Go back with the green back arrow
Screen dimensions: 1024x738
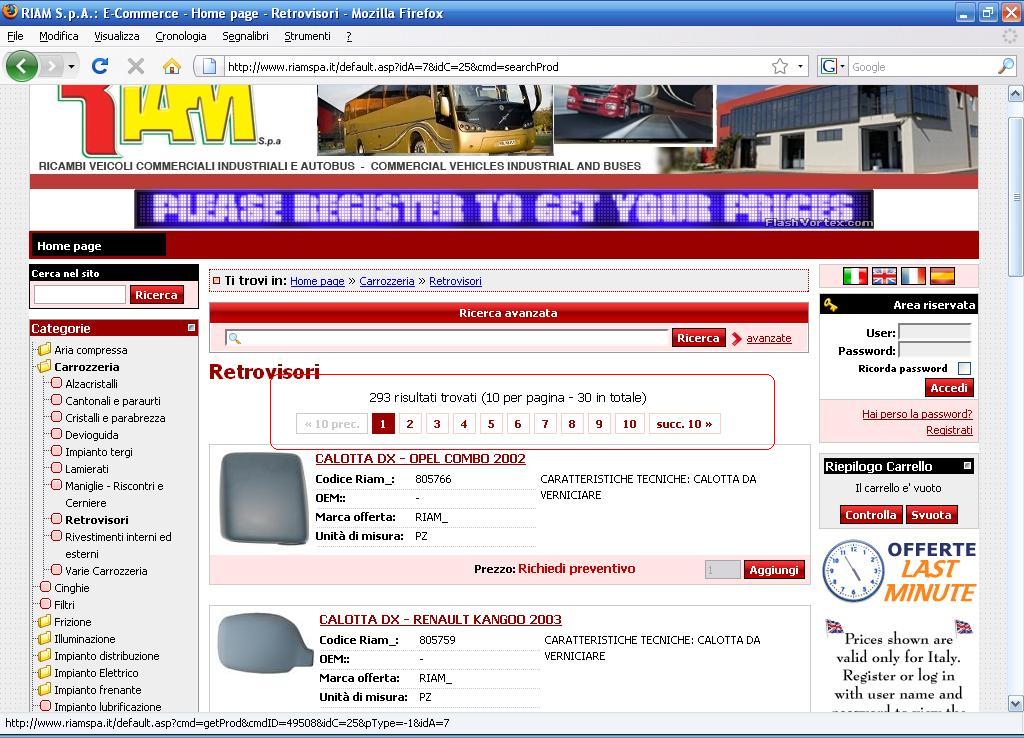22,66
